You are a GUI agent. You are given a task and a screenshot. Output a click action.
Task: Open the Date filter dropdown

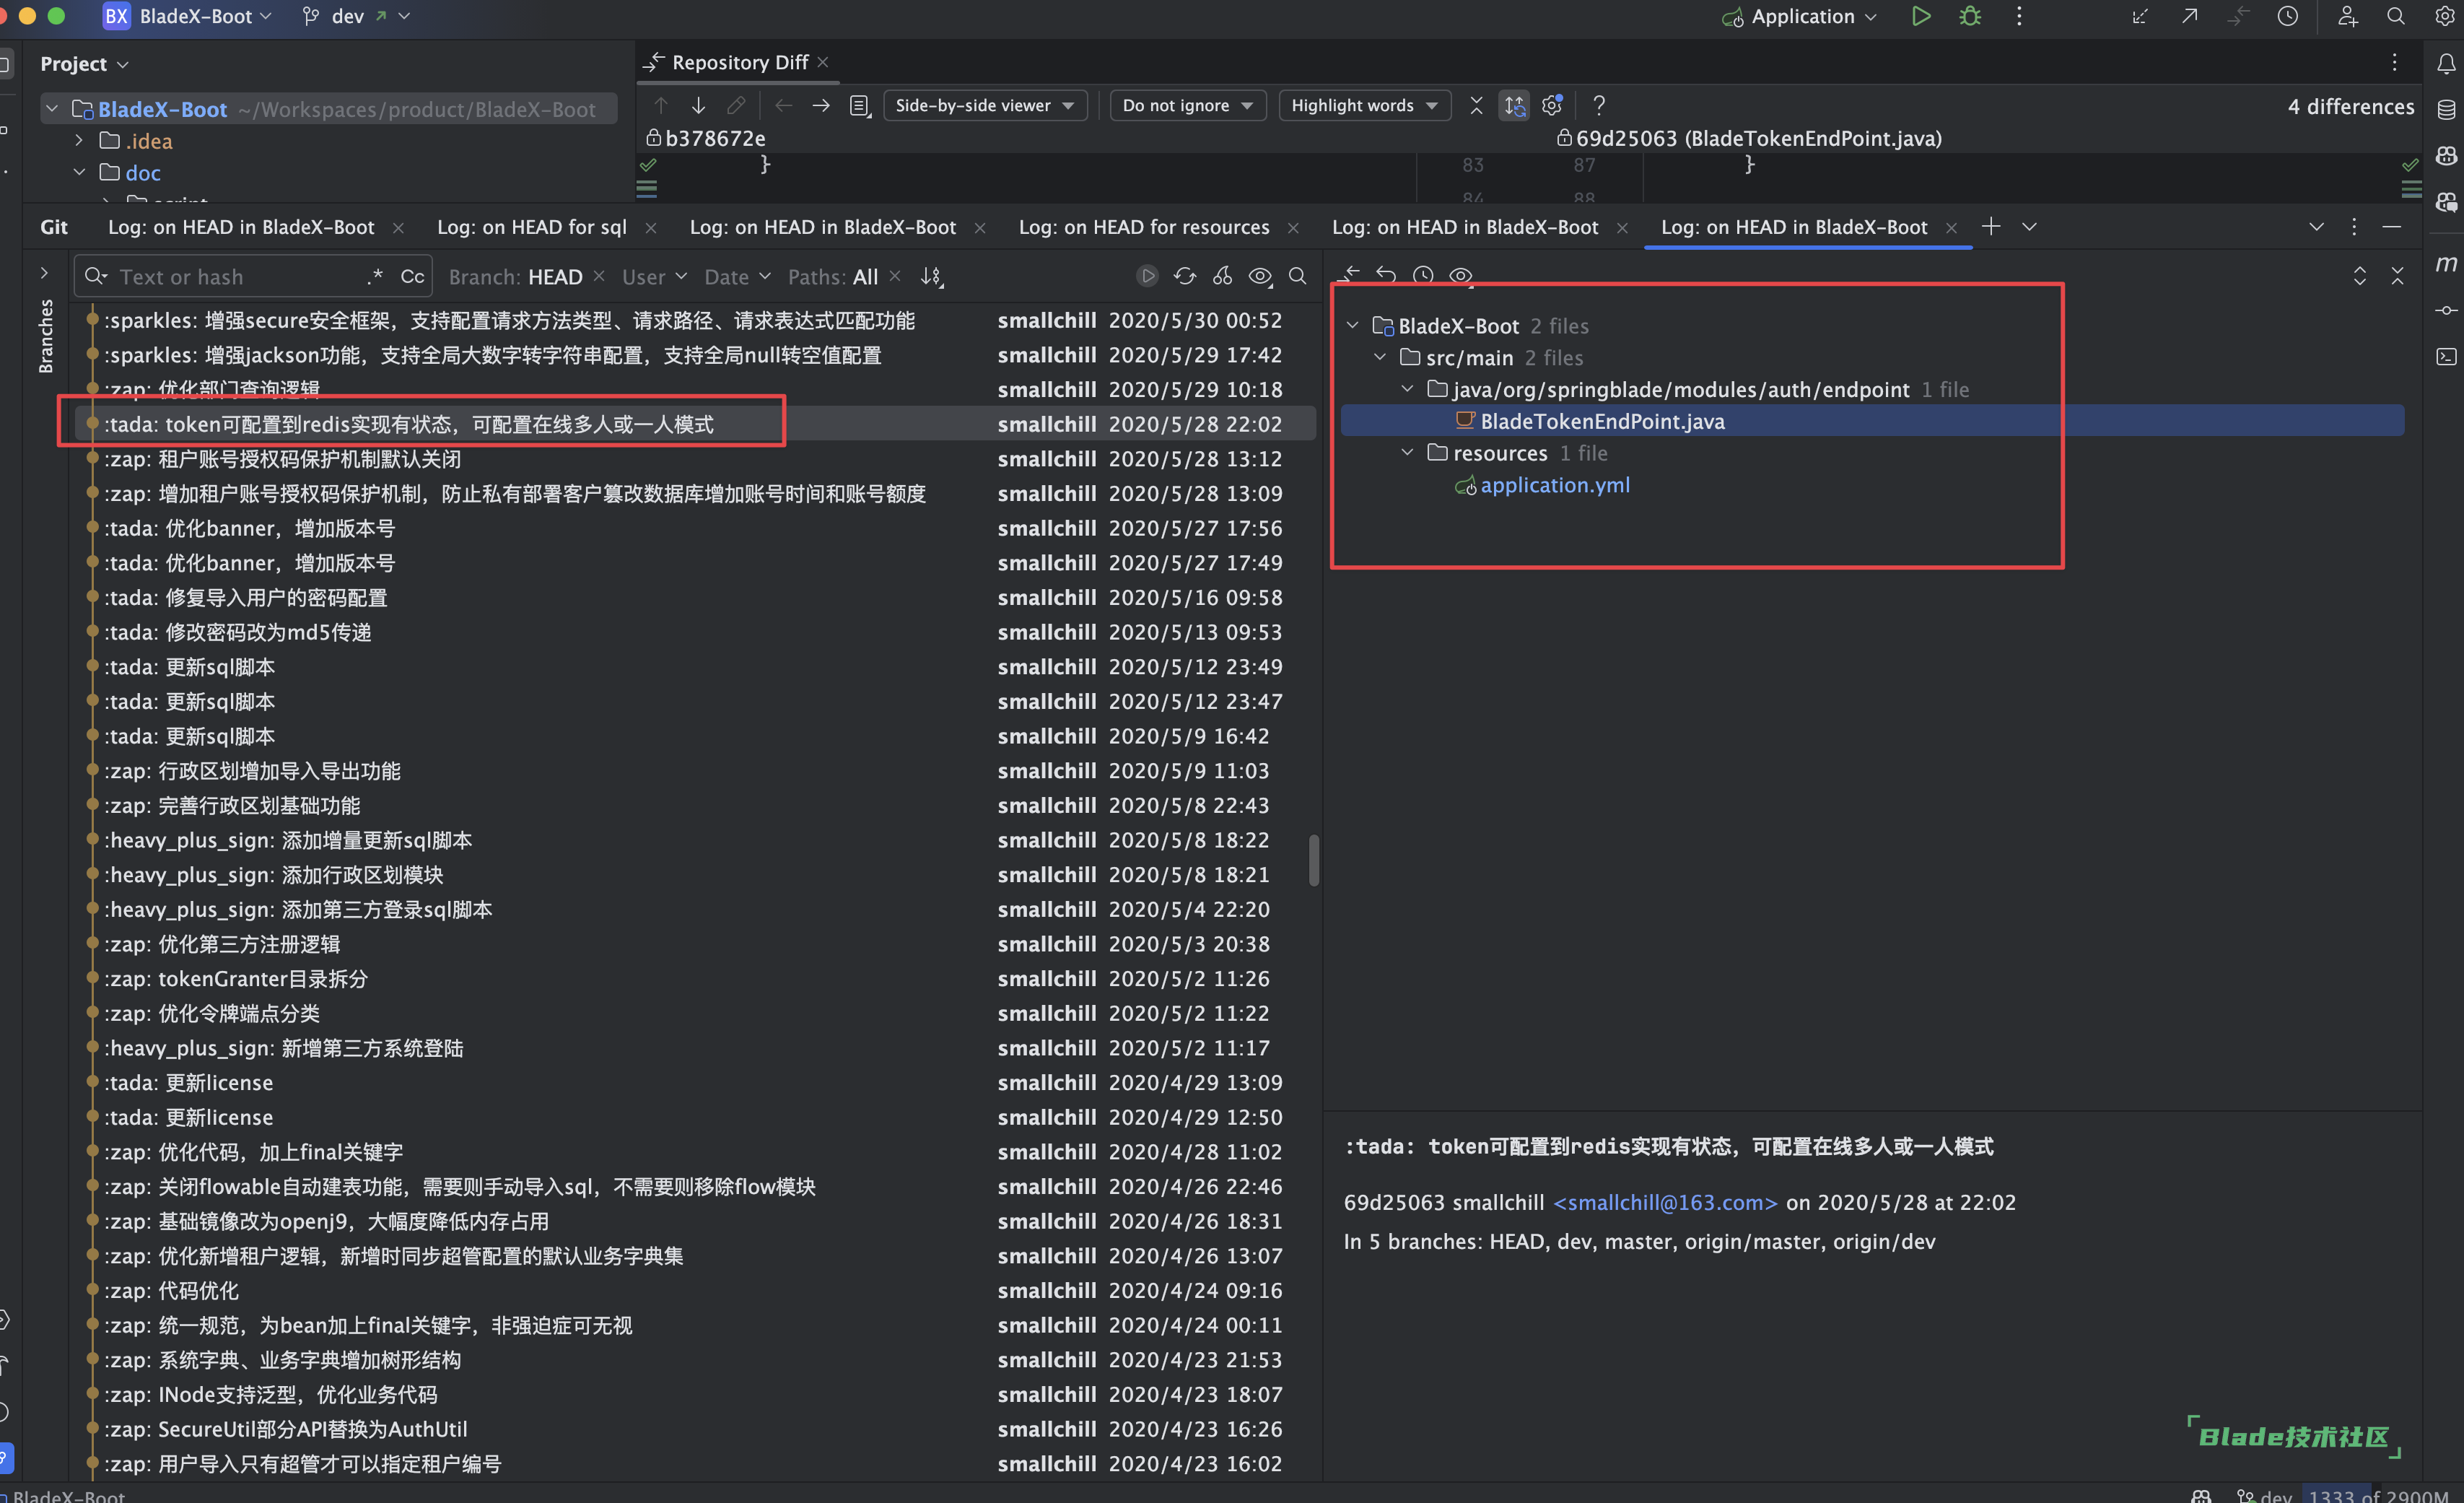pos(737,277)
